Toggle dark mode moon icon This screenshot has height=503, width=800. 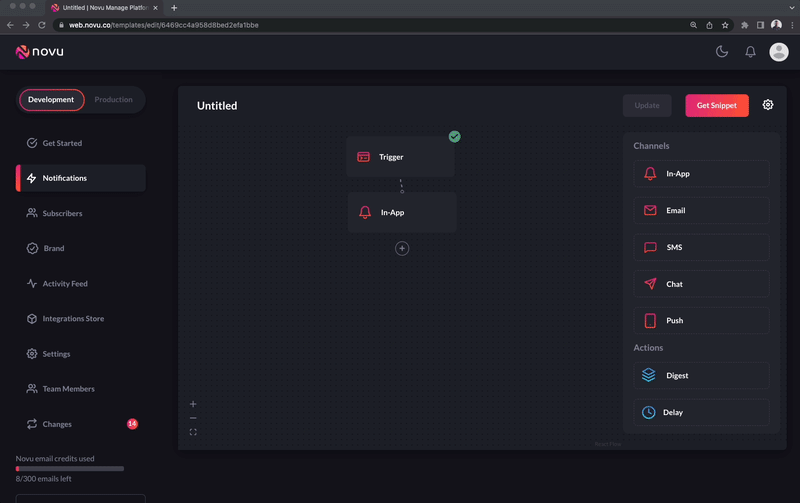721,52
